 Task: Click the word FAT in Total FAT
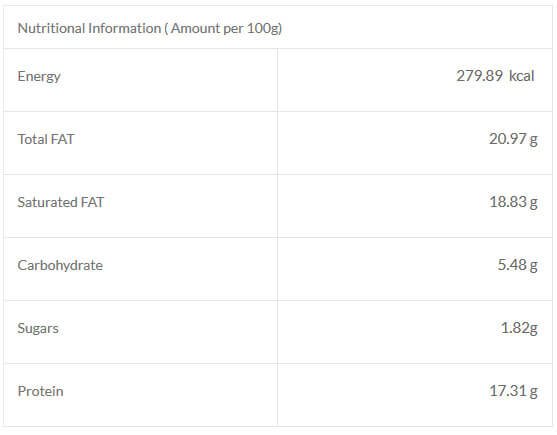pyautogui.click(x=63, y=139)
